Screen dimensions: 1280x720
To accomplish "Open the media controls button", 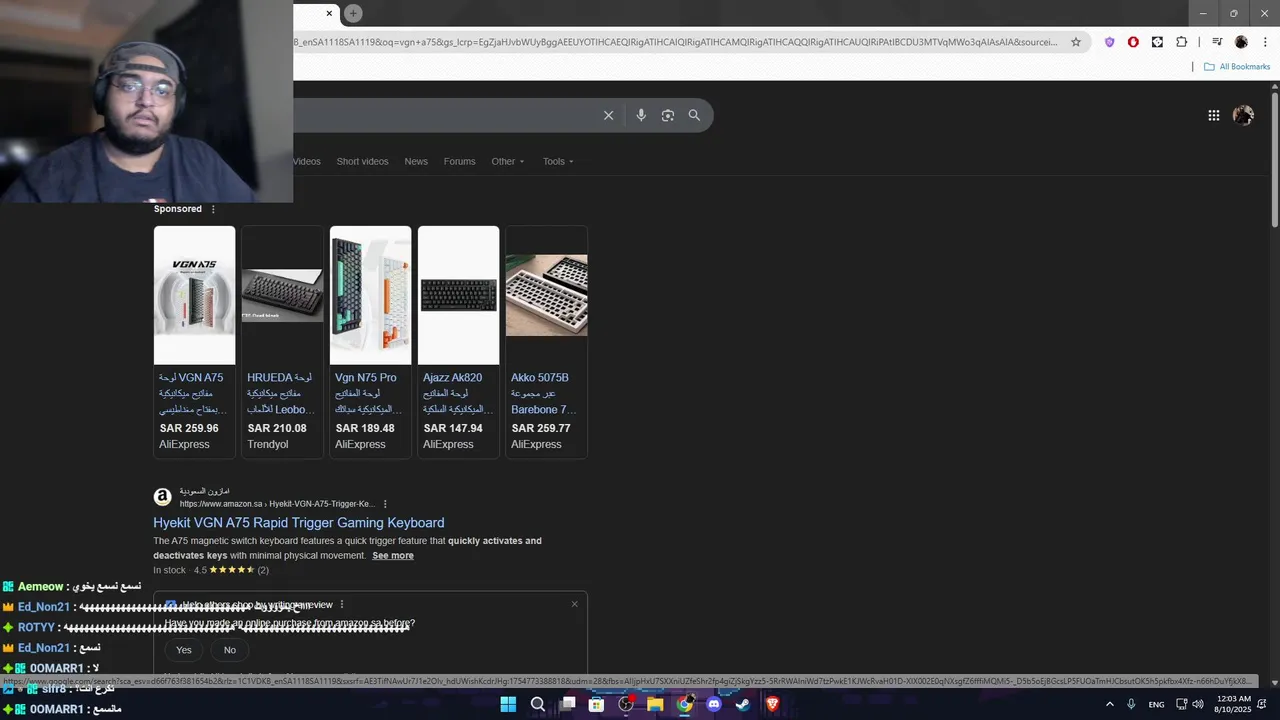I will click(1217, 42).
